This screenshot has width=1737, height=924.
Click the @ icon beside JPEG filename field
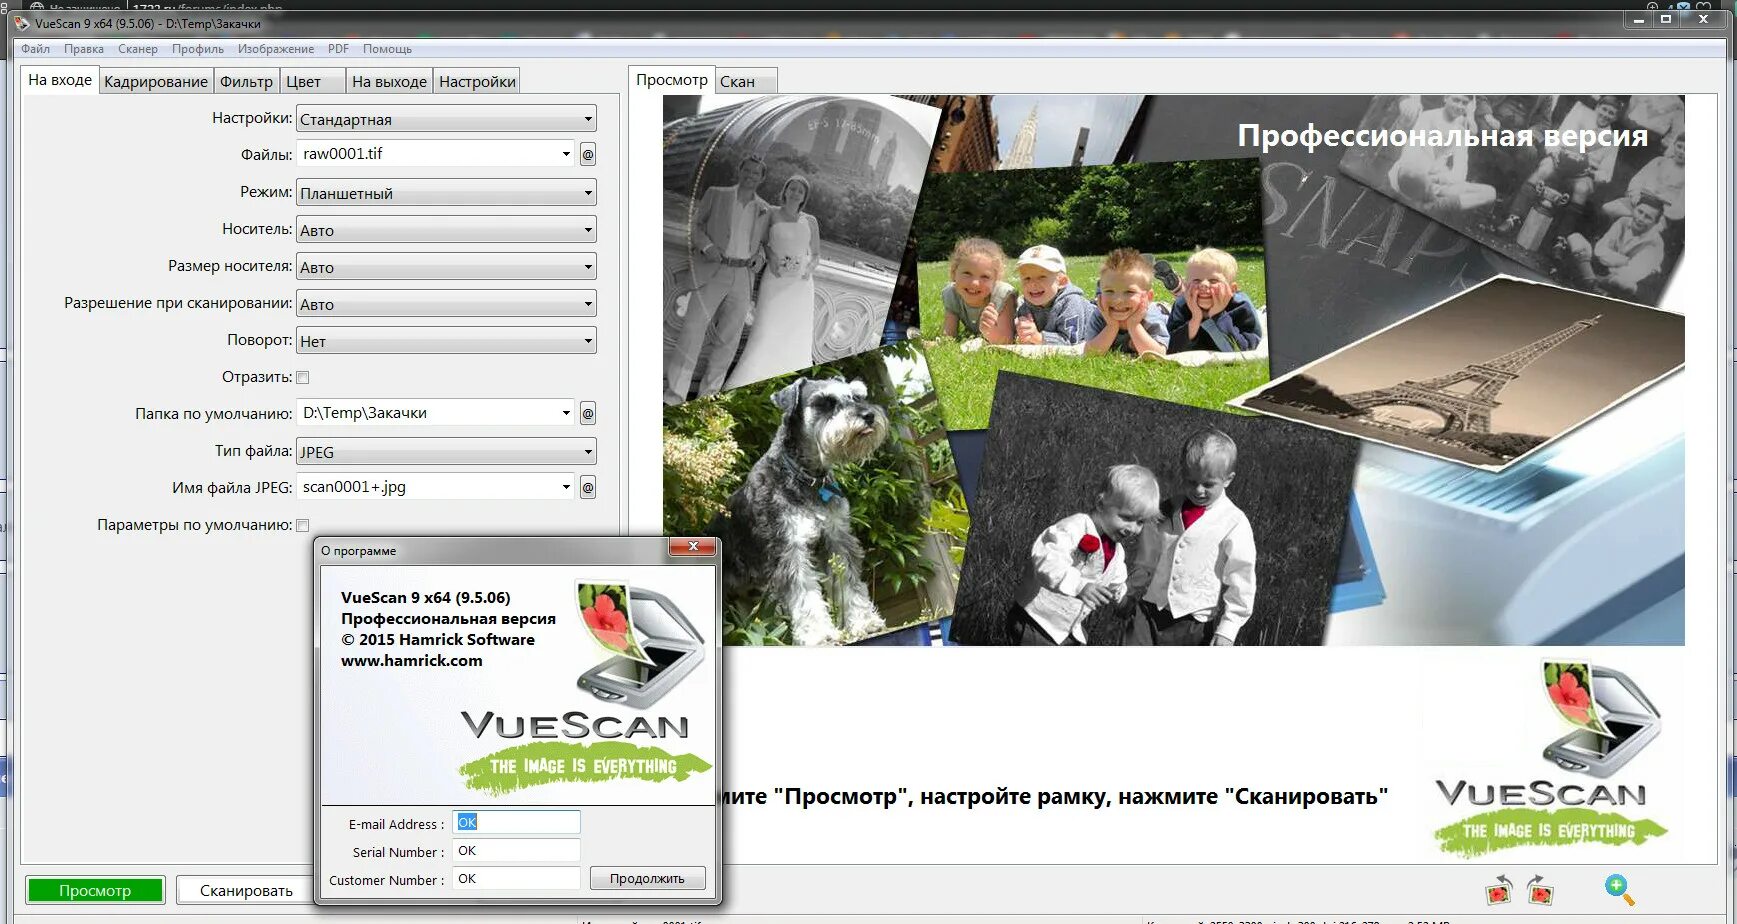pyautogui.click(x=588, y=486)
